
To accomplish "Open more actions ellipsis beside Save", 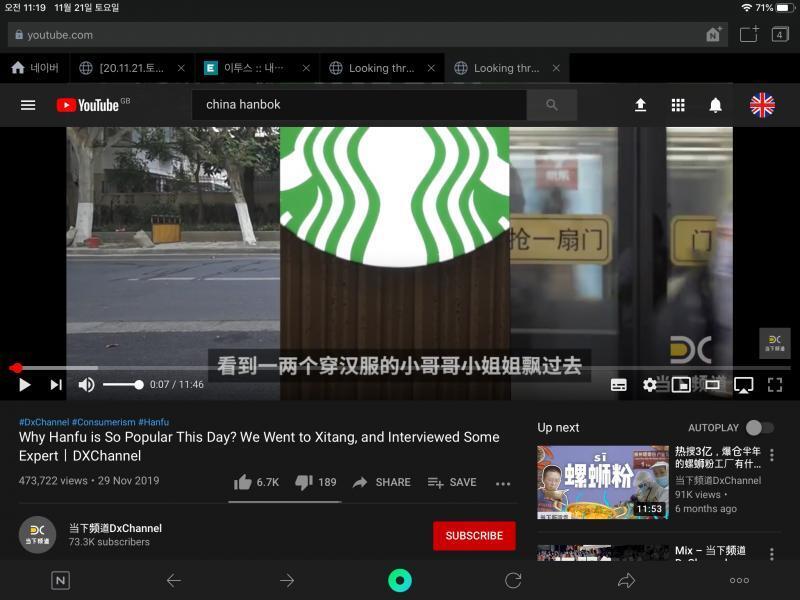I will [503, 483].
